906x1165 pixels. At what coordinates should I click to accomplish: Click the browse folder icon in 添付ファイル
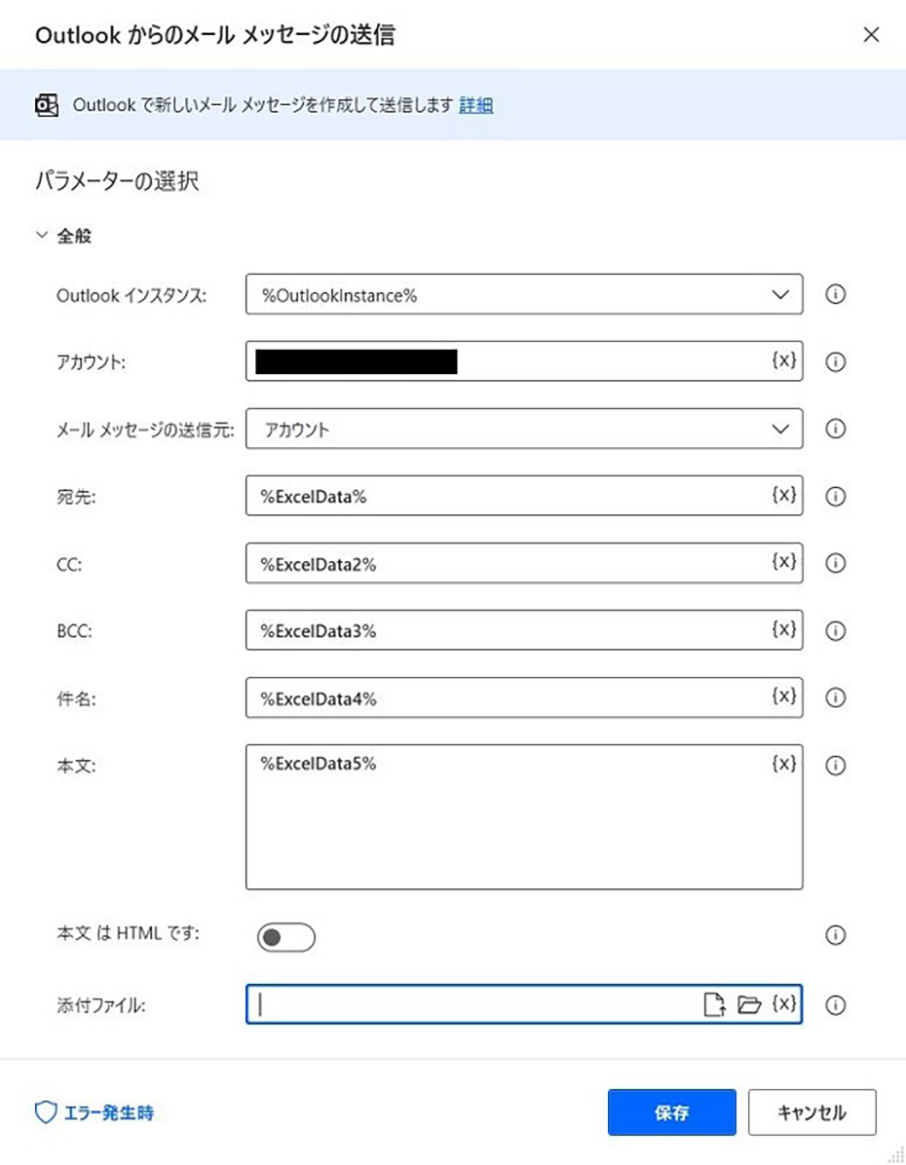749,1005
